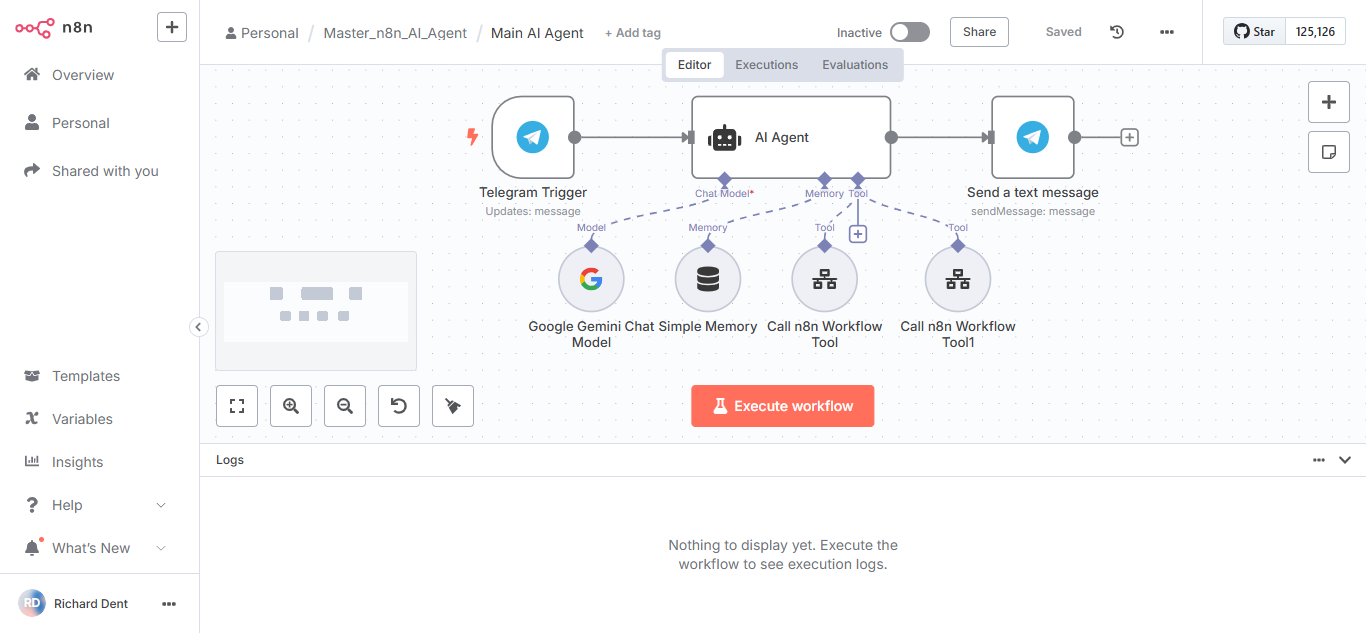1366x633 pixels.
Task: Switch to the Editor tab
Action: [694, 65]
